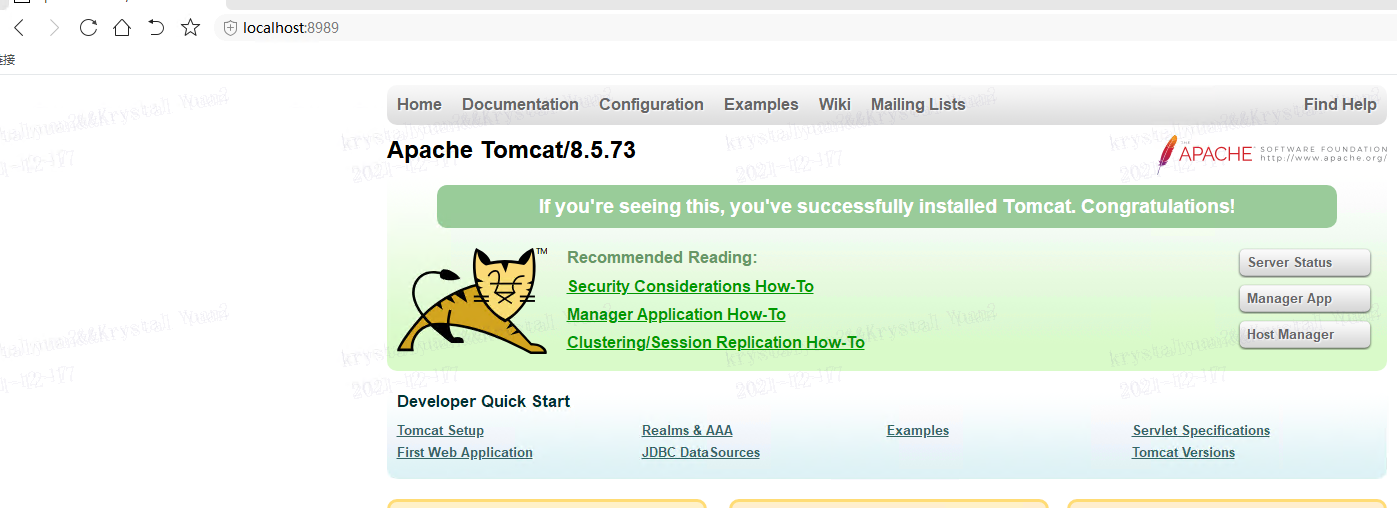
Task: Click the Recommended Reading heading
Action: [x=662, y=257]
